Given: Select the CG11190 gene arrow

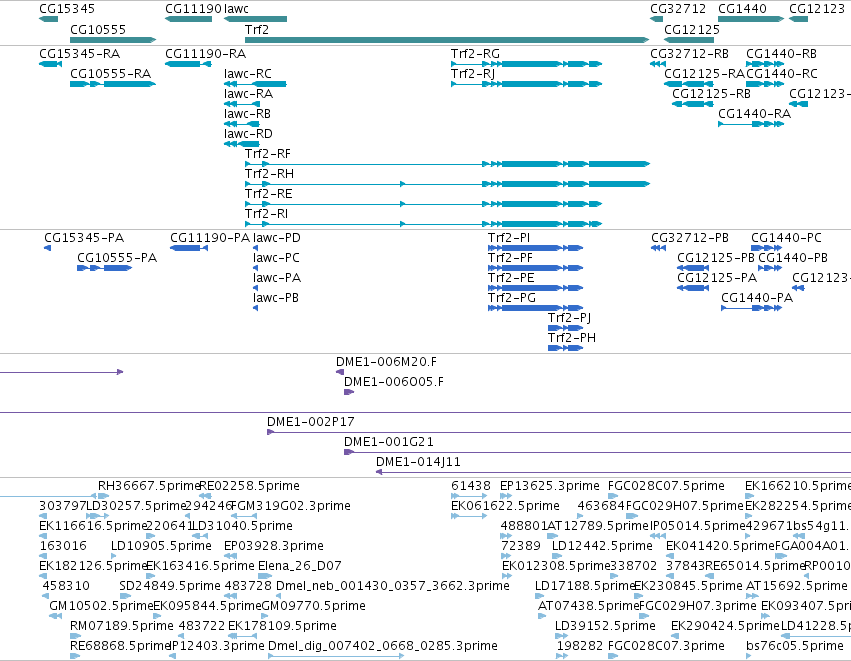Looking at the screenshot, I should pyautogui.click(x=188, y=19).
